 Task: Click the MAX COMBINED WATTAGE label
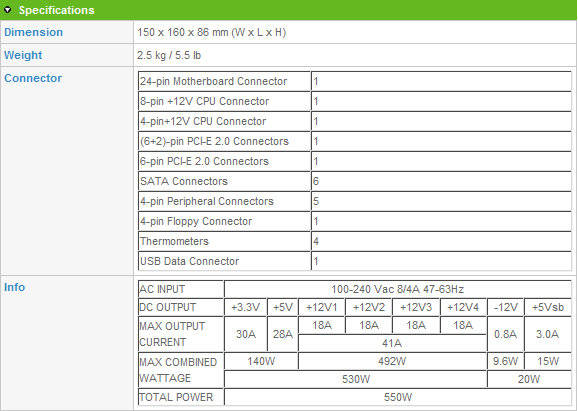point(178,370)
